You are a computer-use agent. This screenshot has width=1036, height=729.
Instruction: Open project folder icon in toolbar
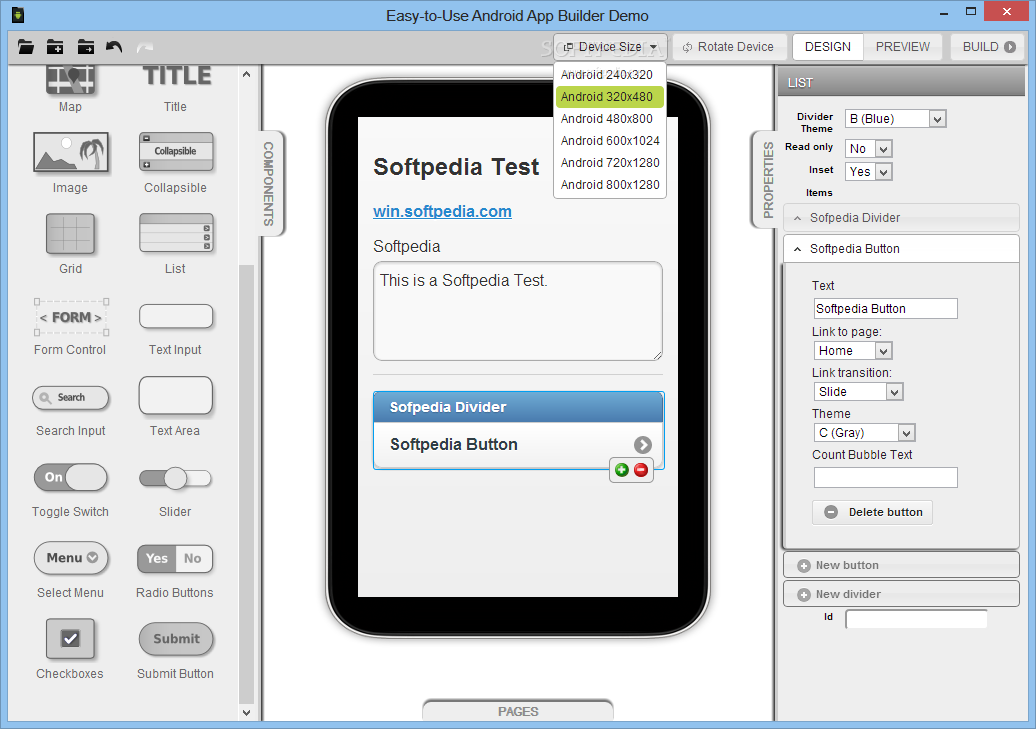point(26,47)
